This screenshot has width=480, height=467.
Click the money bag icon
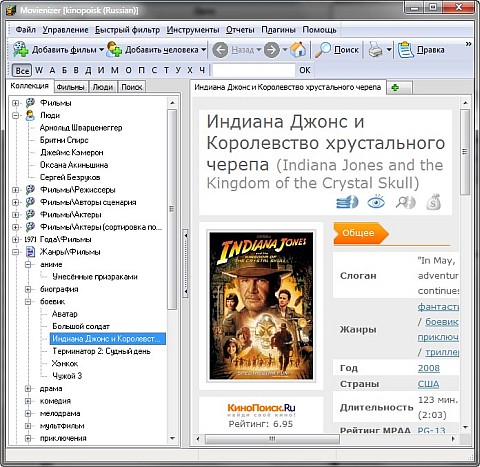pos(434,202)
